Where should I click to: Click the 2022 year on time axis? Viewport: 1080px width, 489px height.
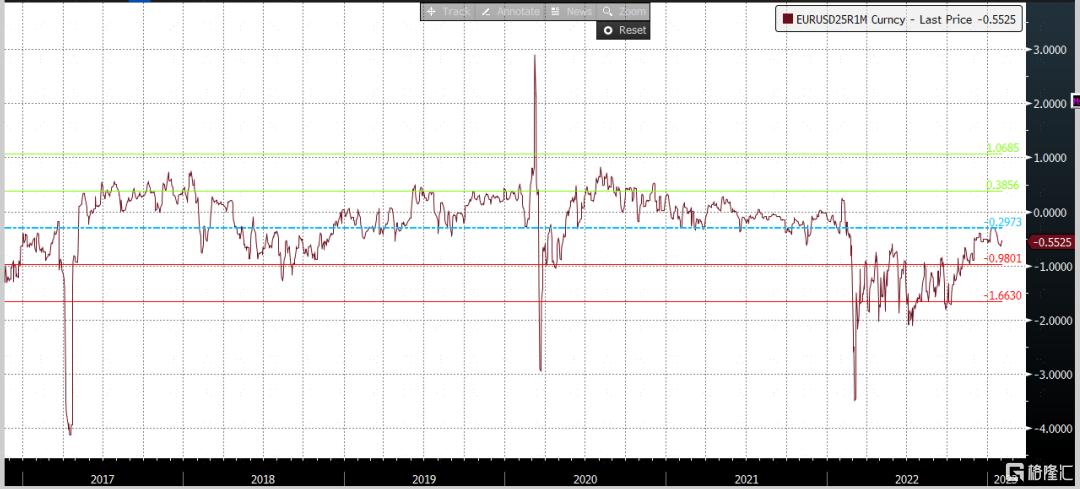908,478
